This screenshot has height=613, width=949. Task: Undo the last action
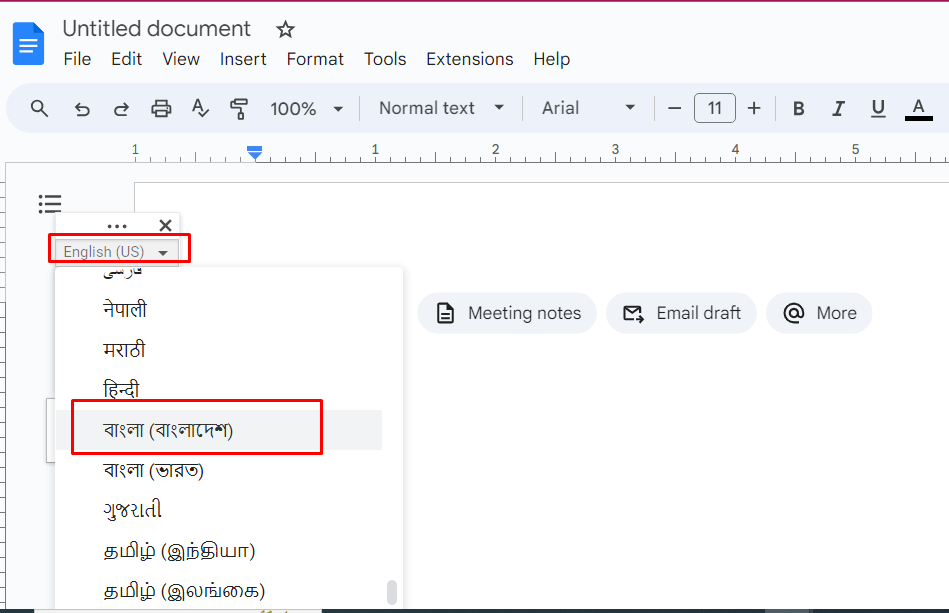(x=82, y=109)
